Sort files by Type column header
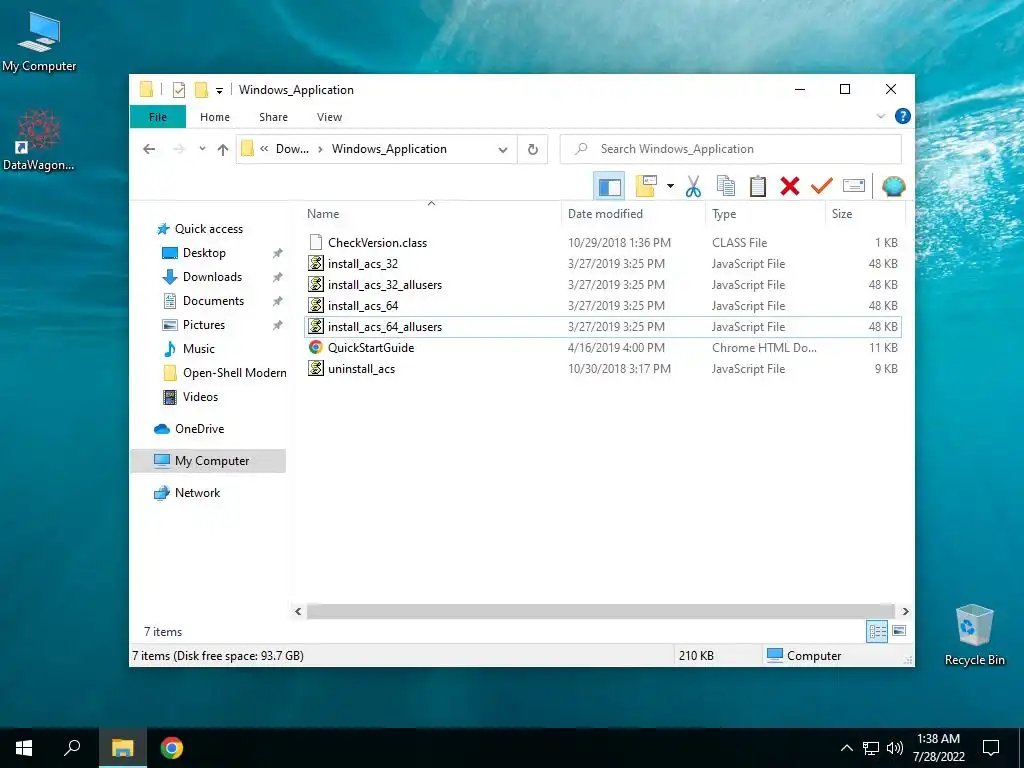The height and width of the screenshot is (768, 1024). [765, 214]
